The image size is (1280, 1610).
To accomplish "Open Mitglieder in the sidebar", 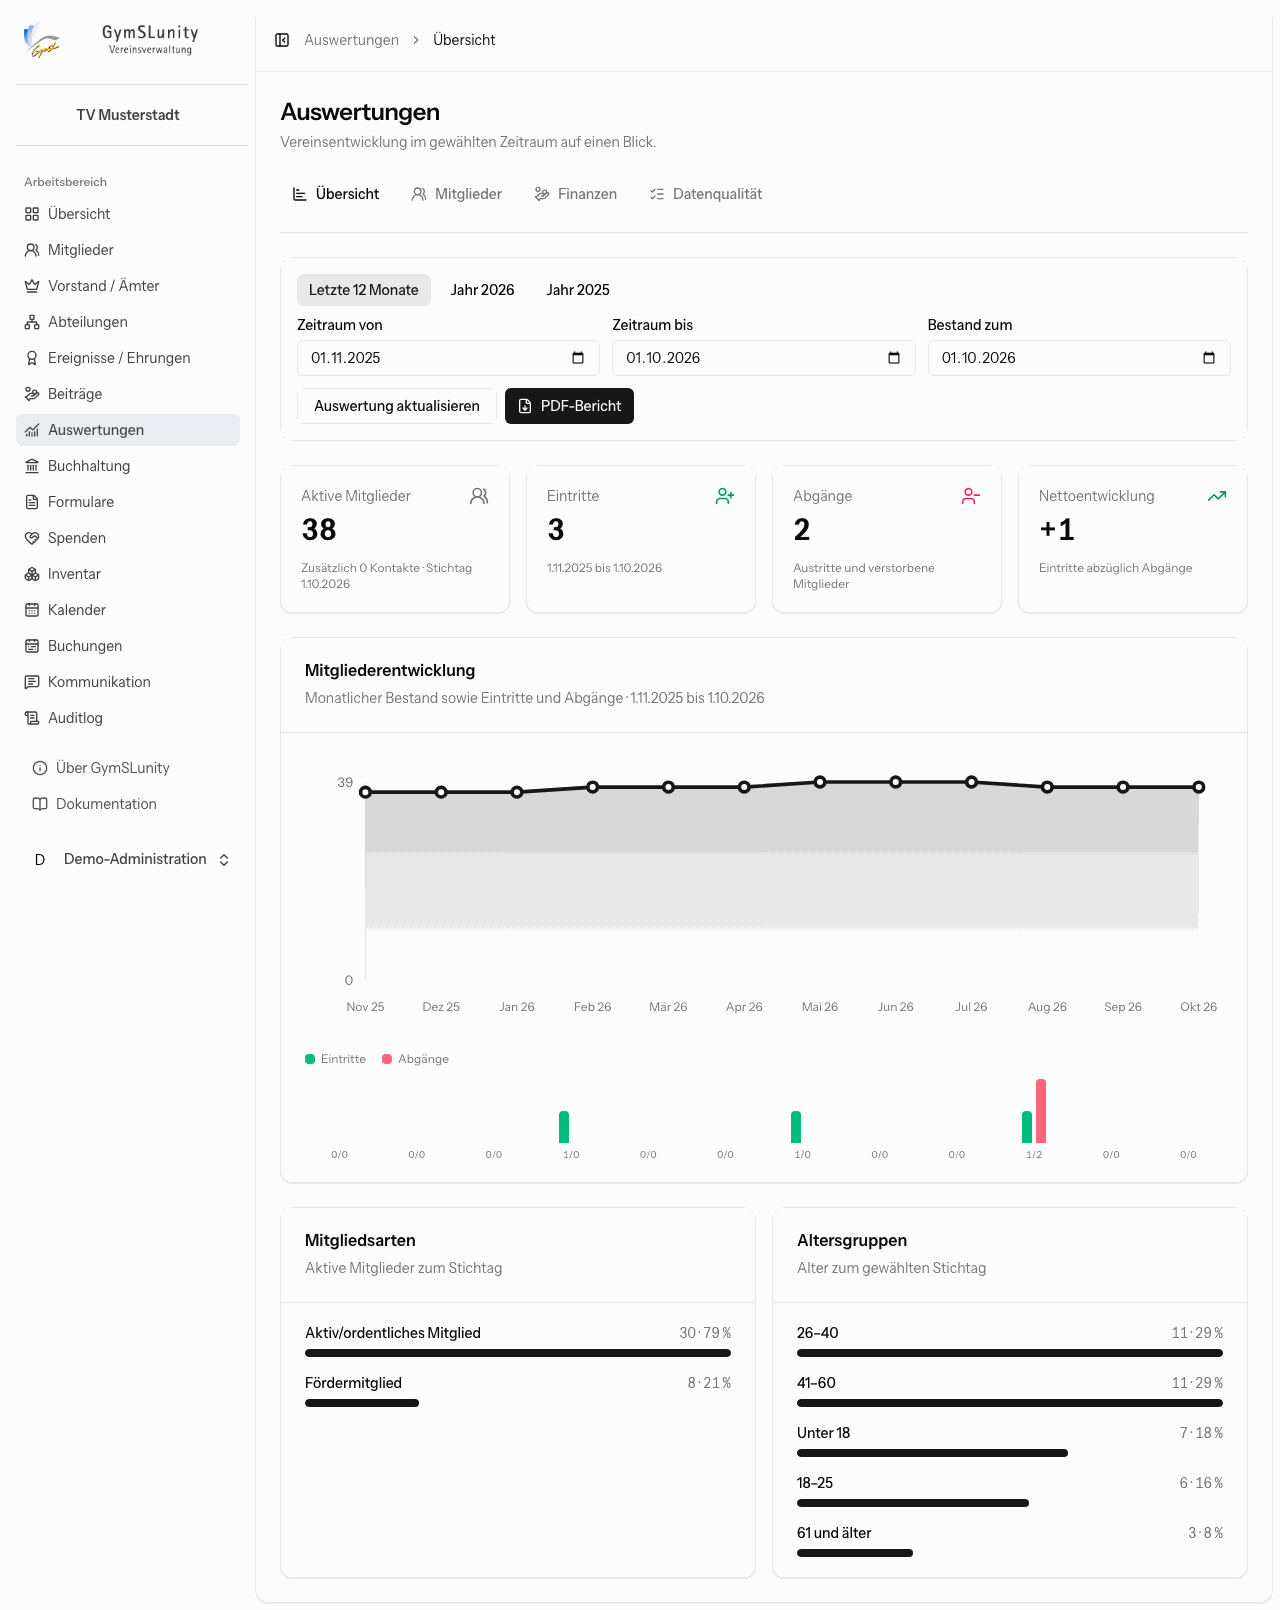I will coord(128,250).
